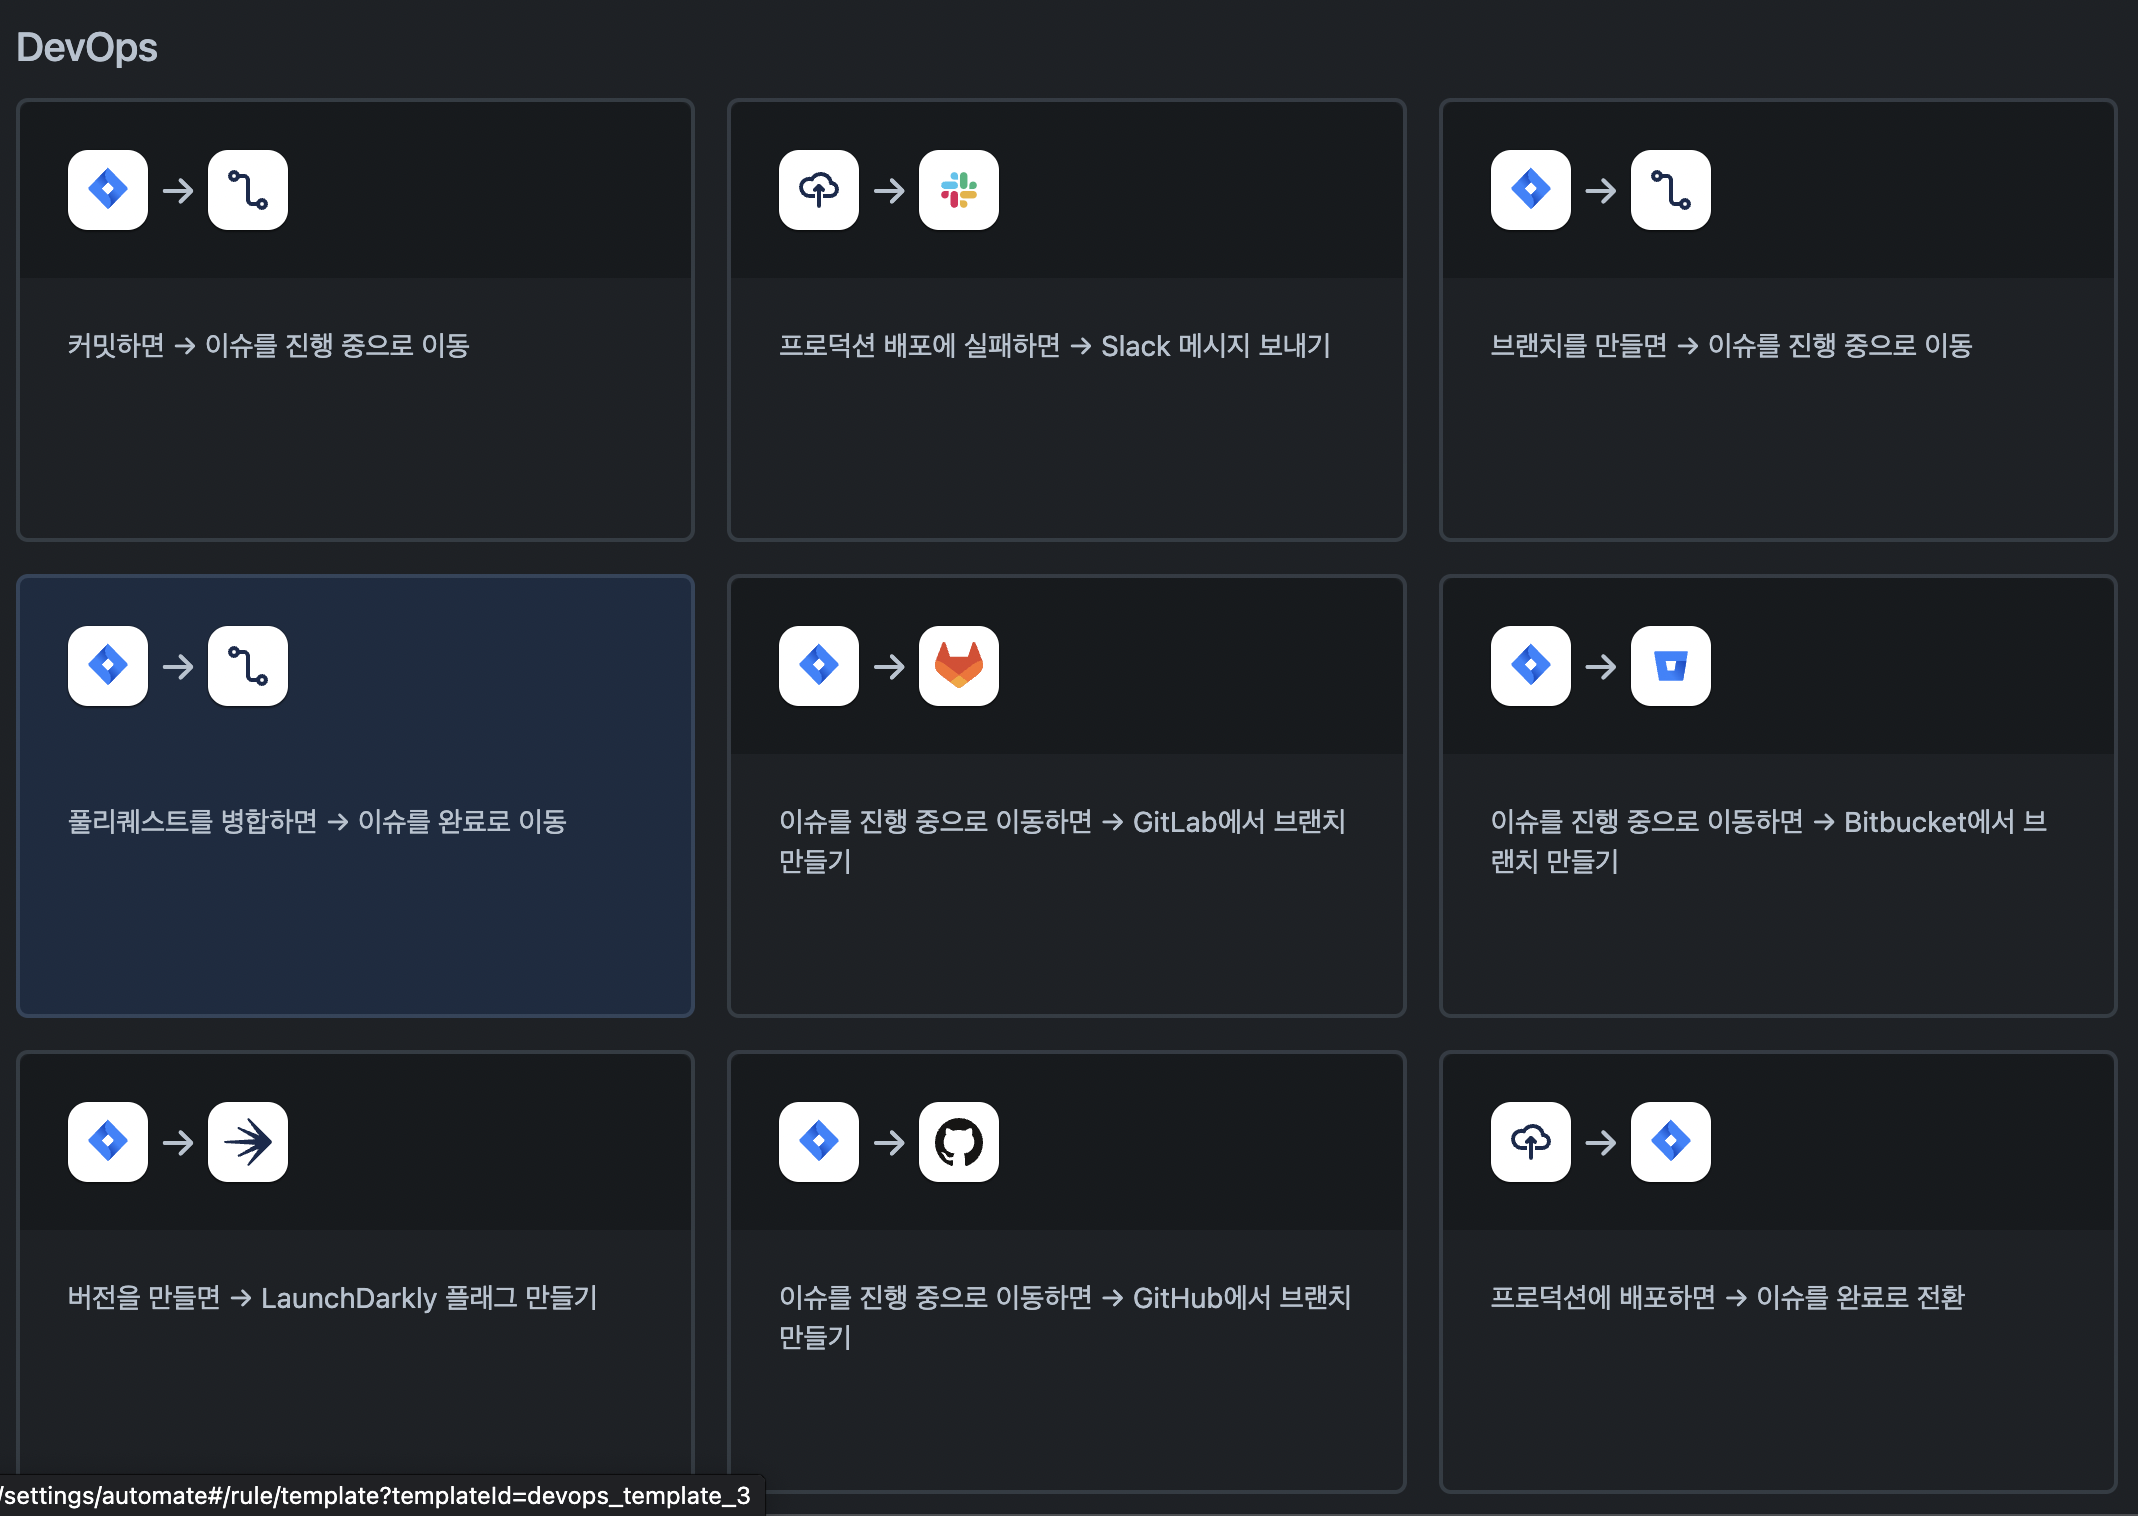Click the Jira icon in the highlighted pull request card
2138x1516 pixels.
108,666
